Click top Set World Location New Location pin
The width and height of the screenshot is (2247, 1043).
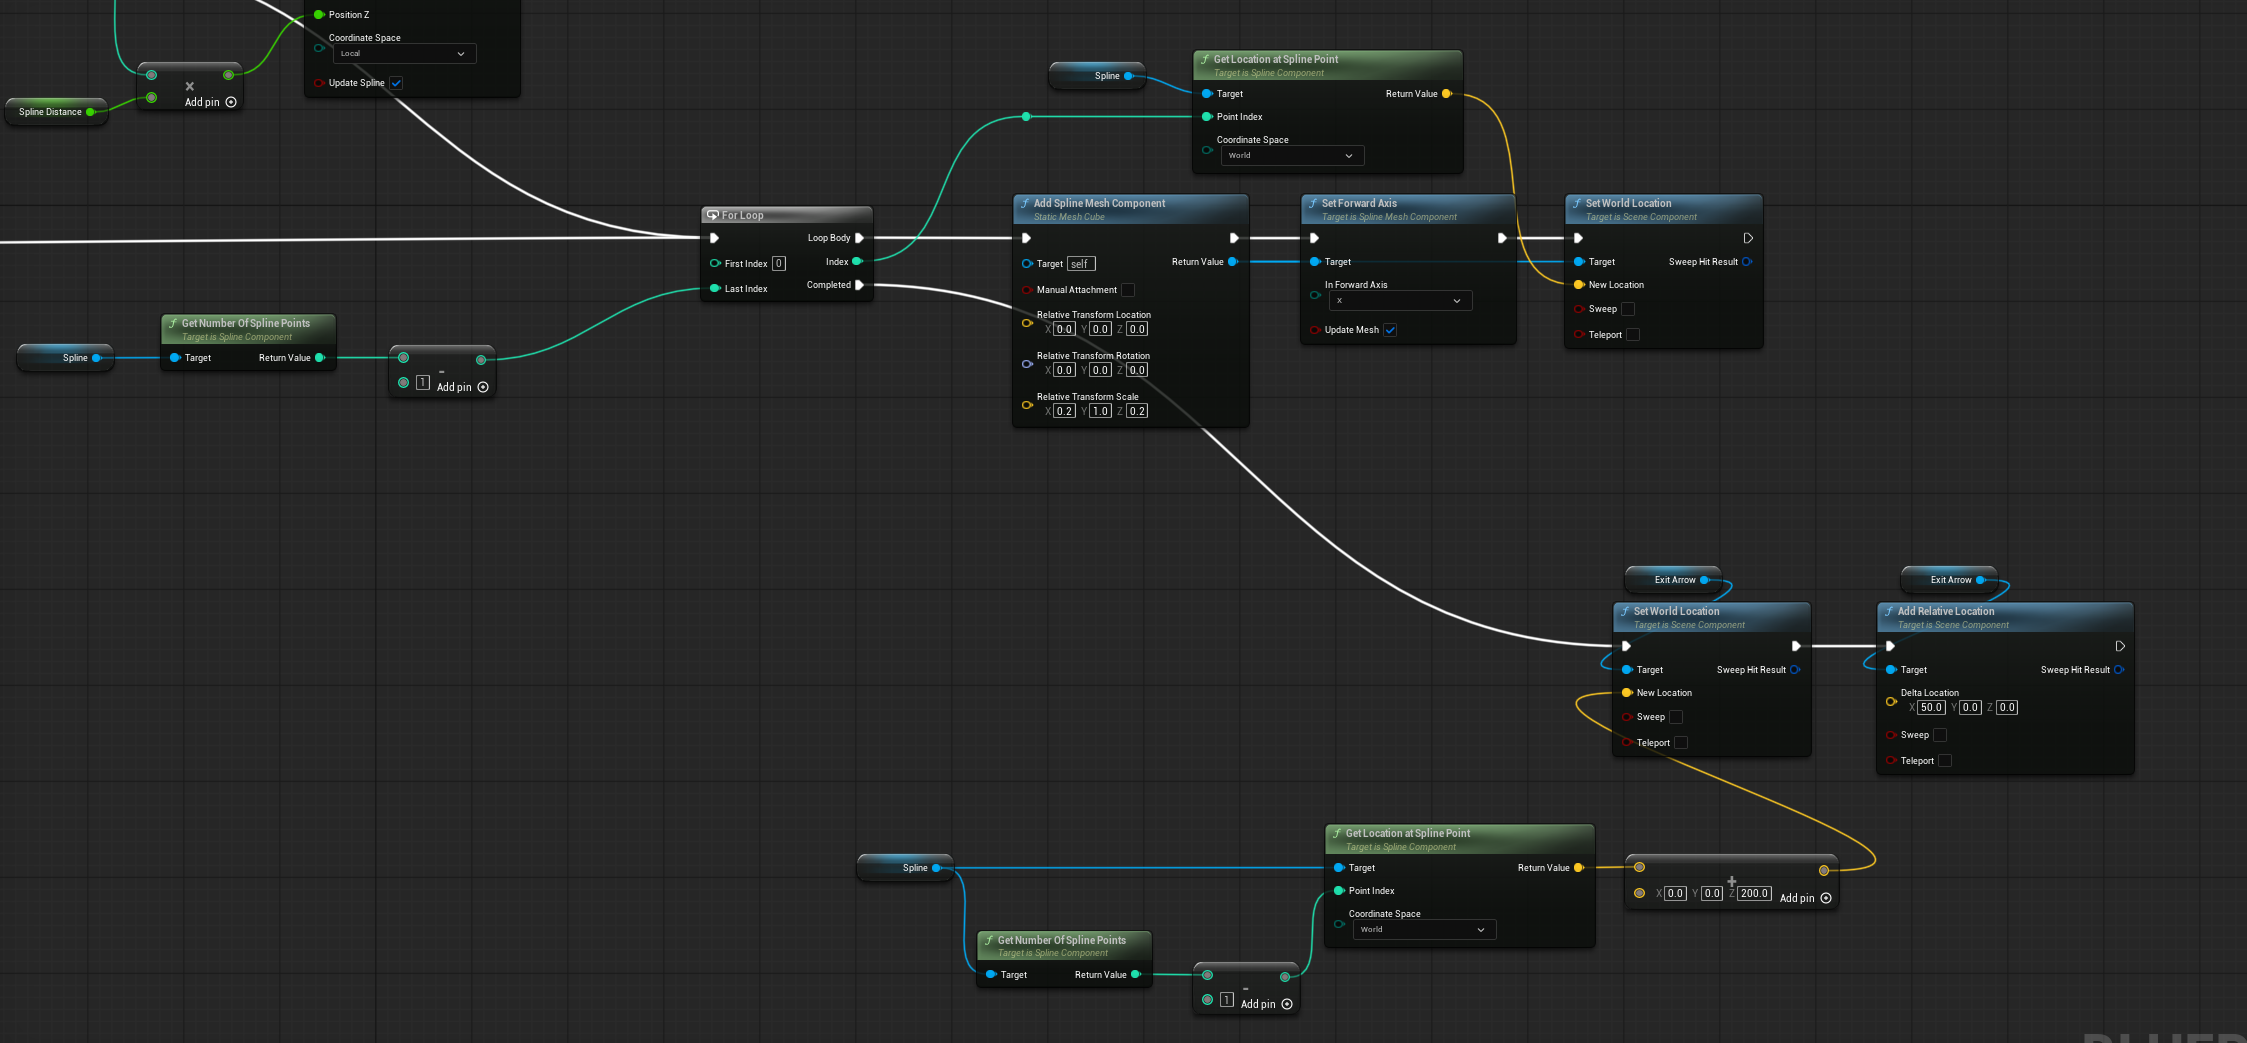coord(1579,285)
